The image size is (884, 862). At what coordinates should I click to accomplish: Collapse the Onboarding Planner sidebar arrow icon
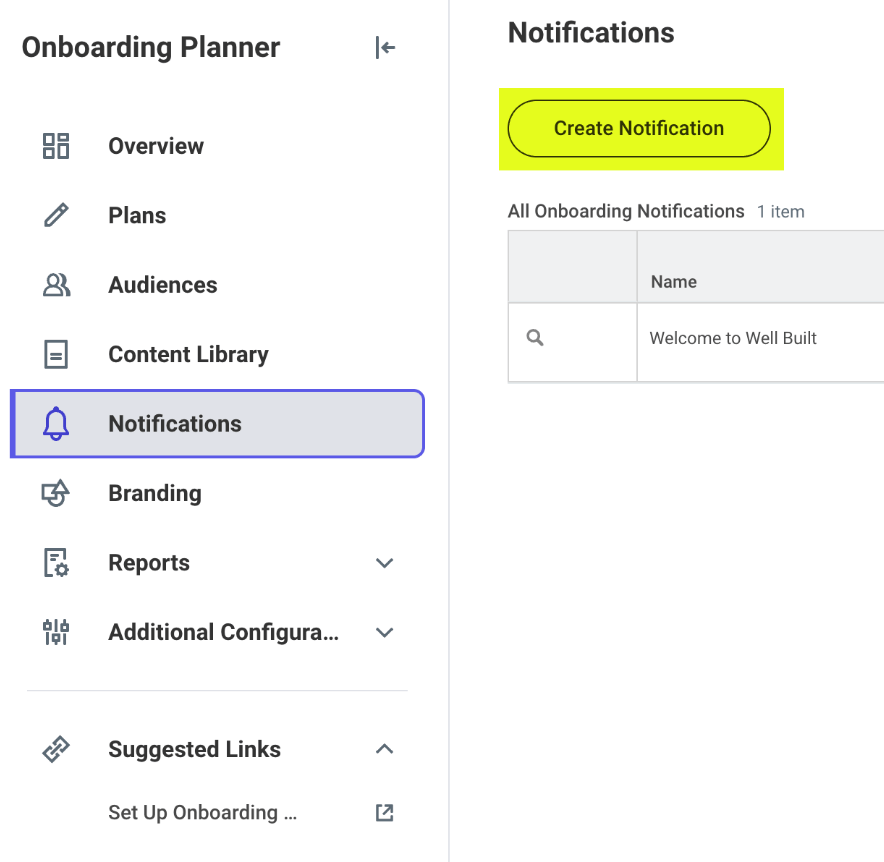click(385, 47)
